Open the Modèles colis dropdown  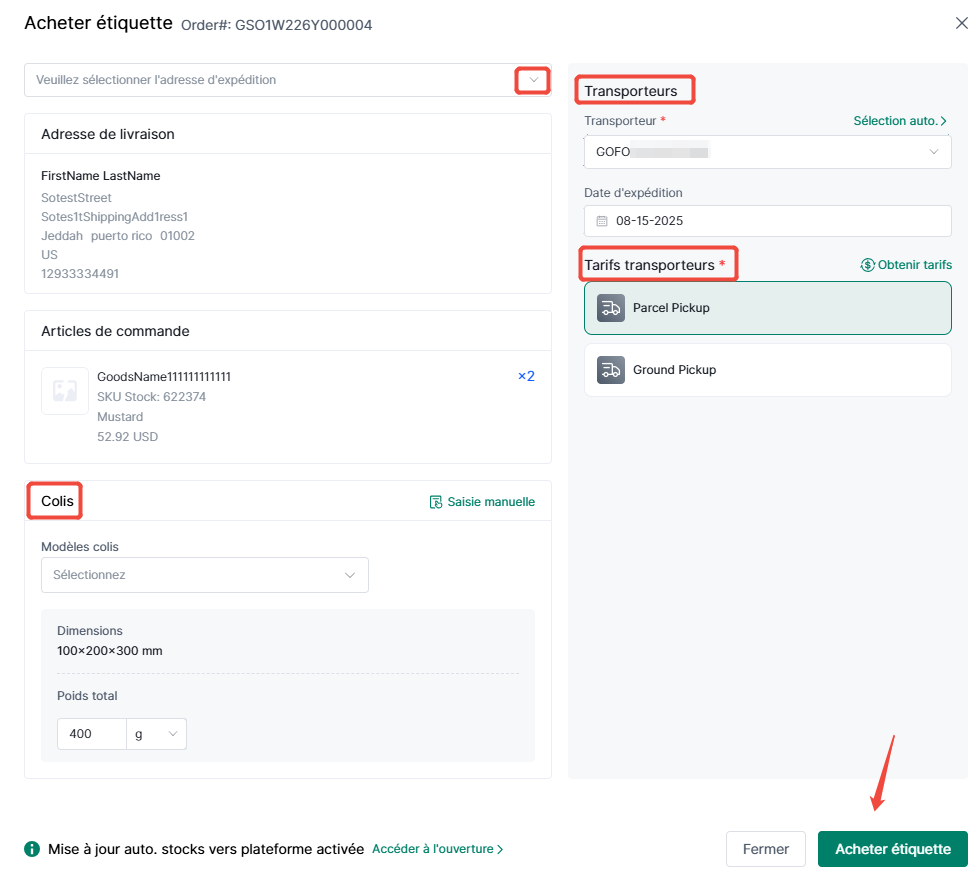pyautogui.click(x=204, y=575)
